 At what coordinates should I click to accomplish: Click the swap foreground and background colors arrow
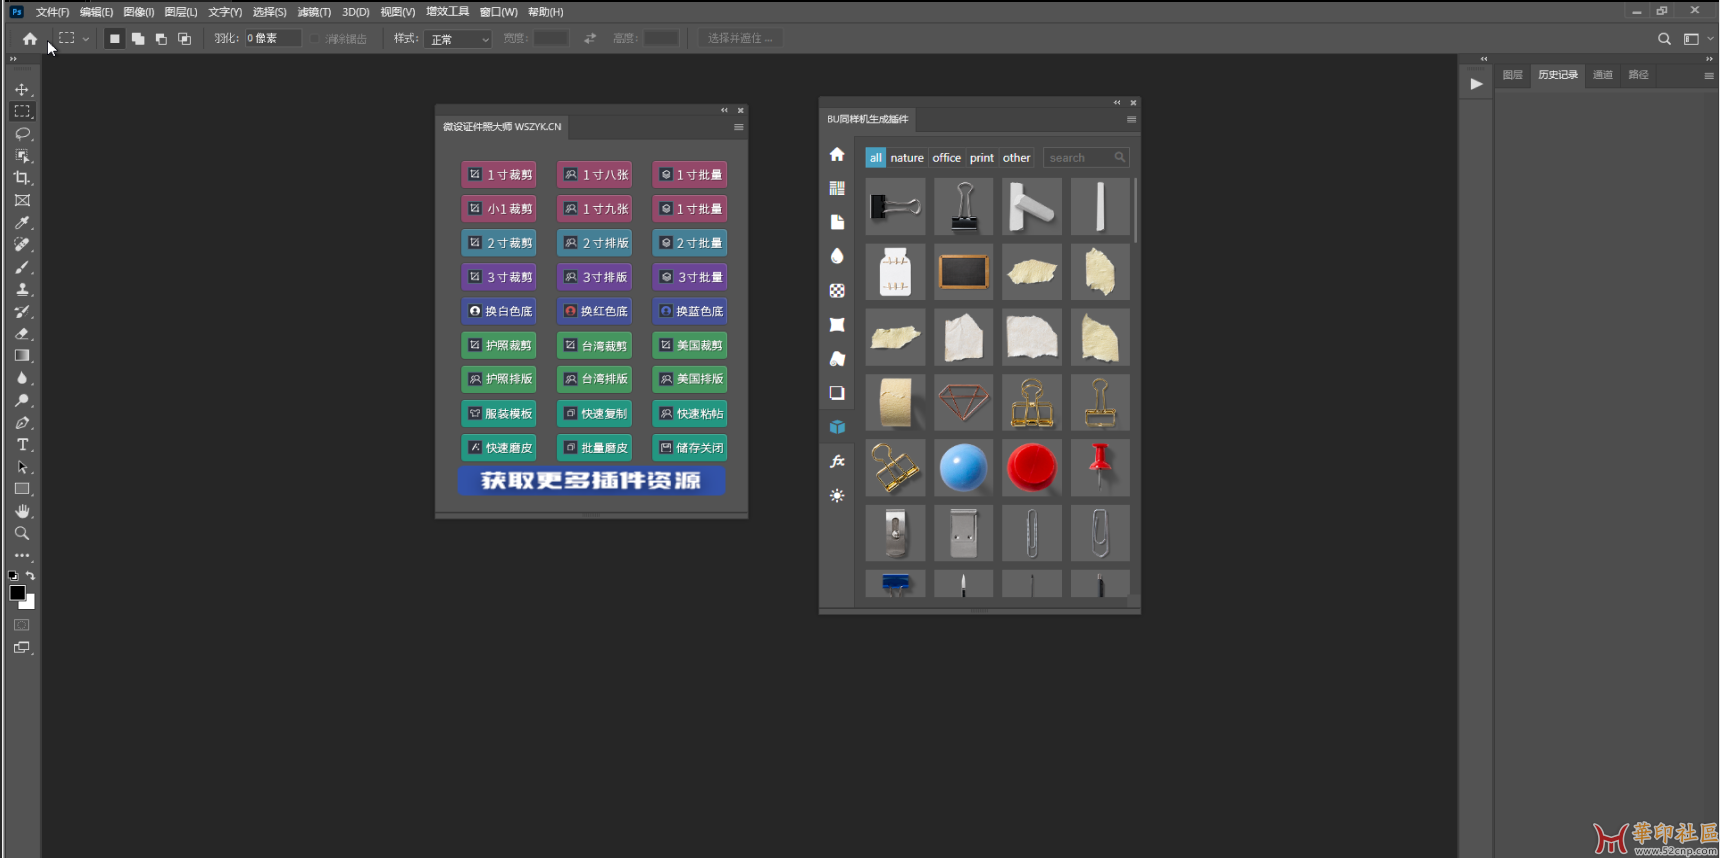point(30,575)
